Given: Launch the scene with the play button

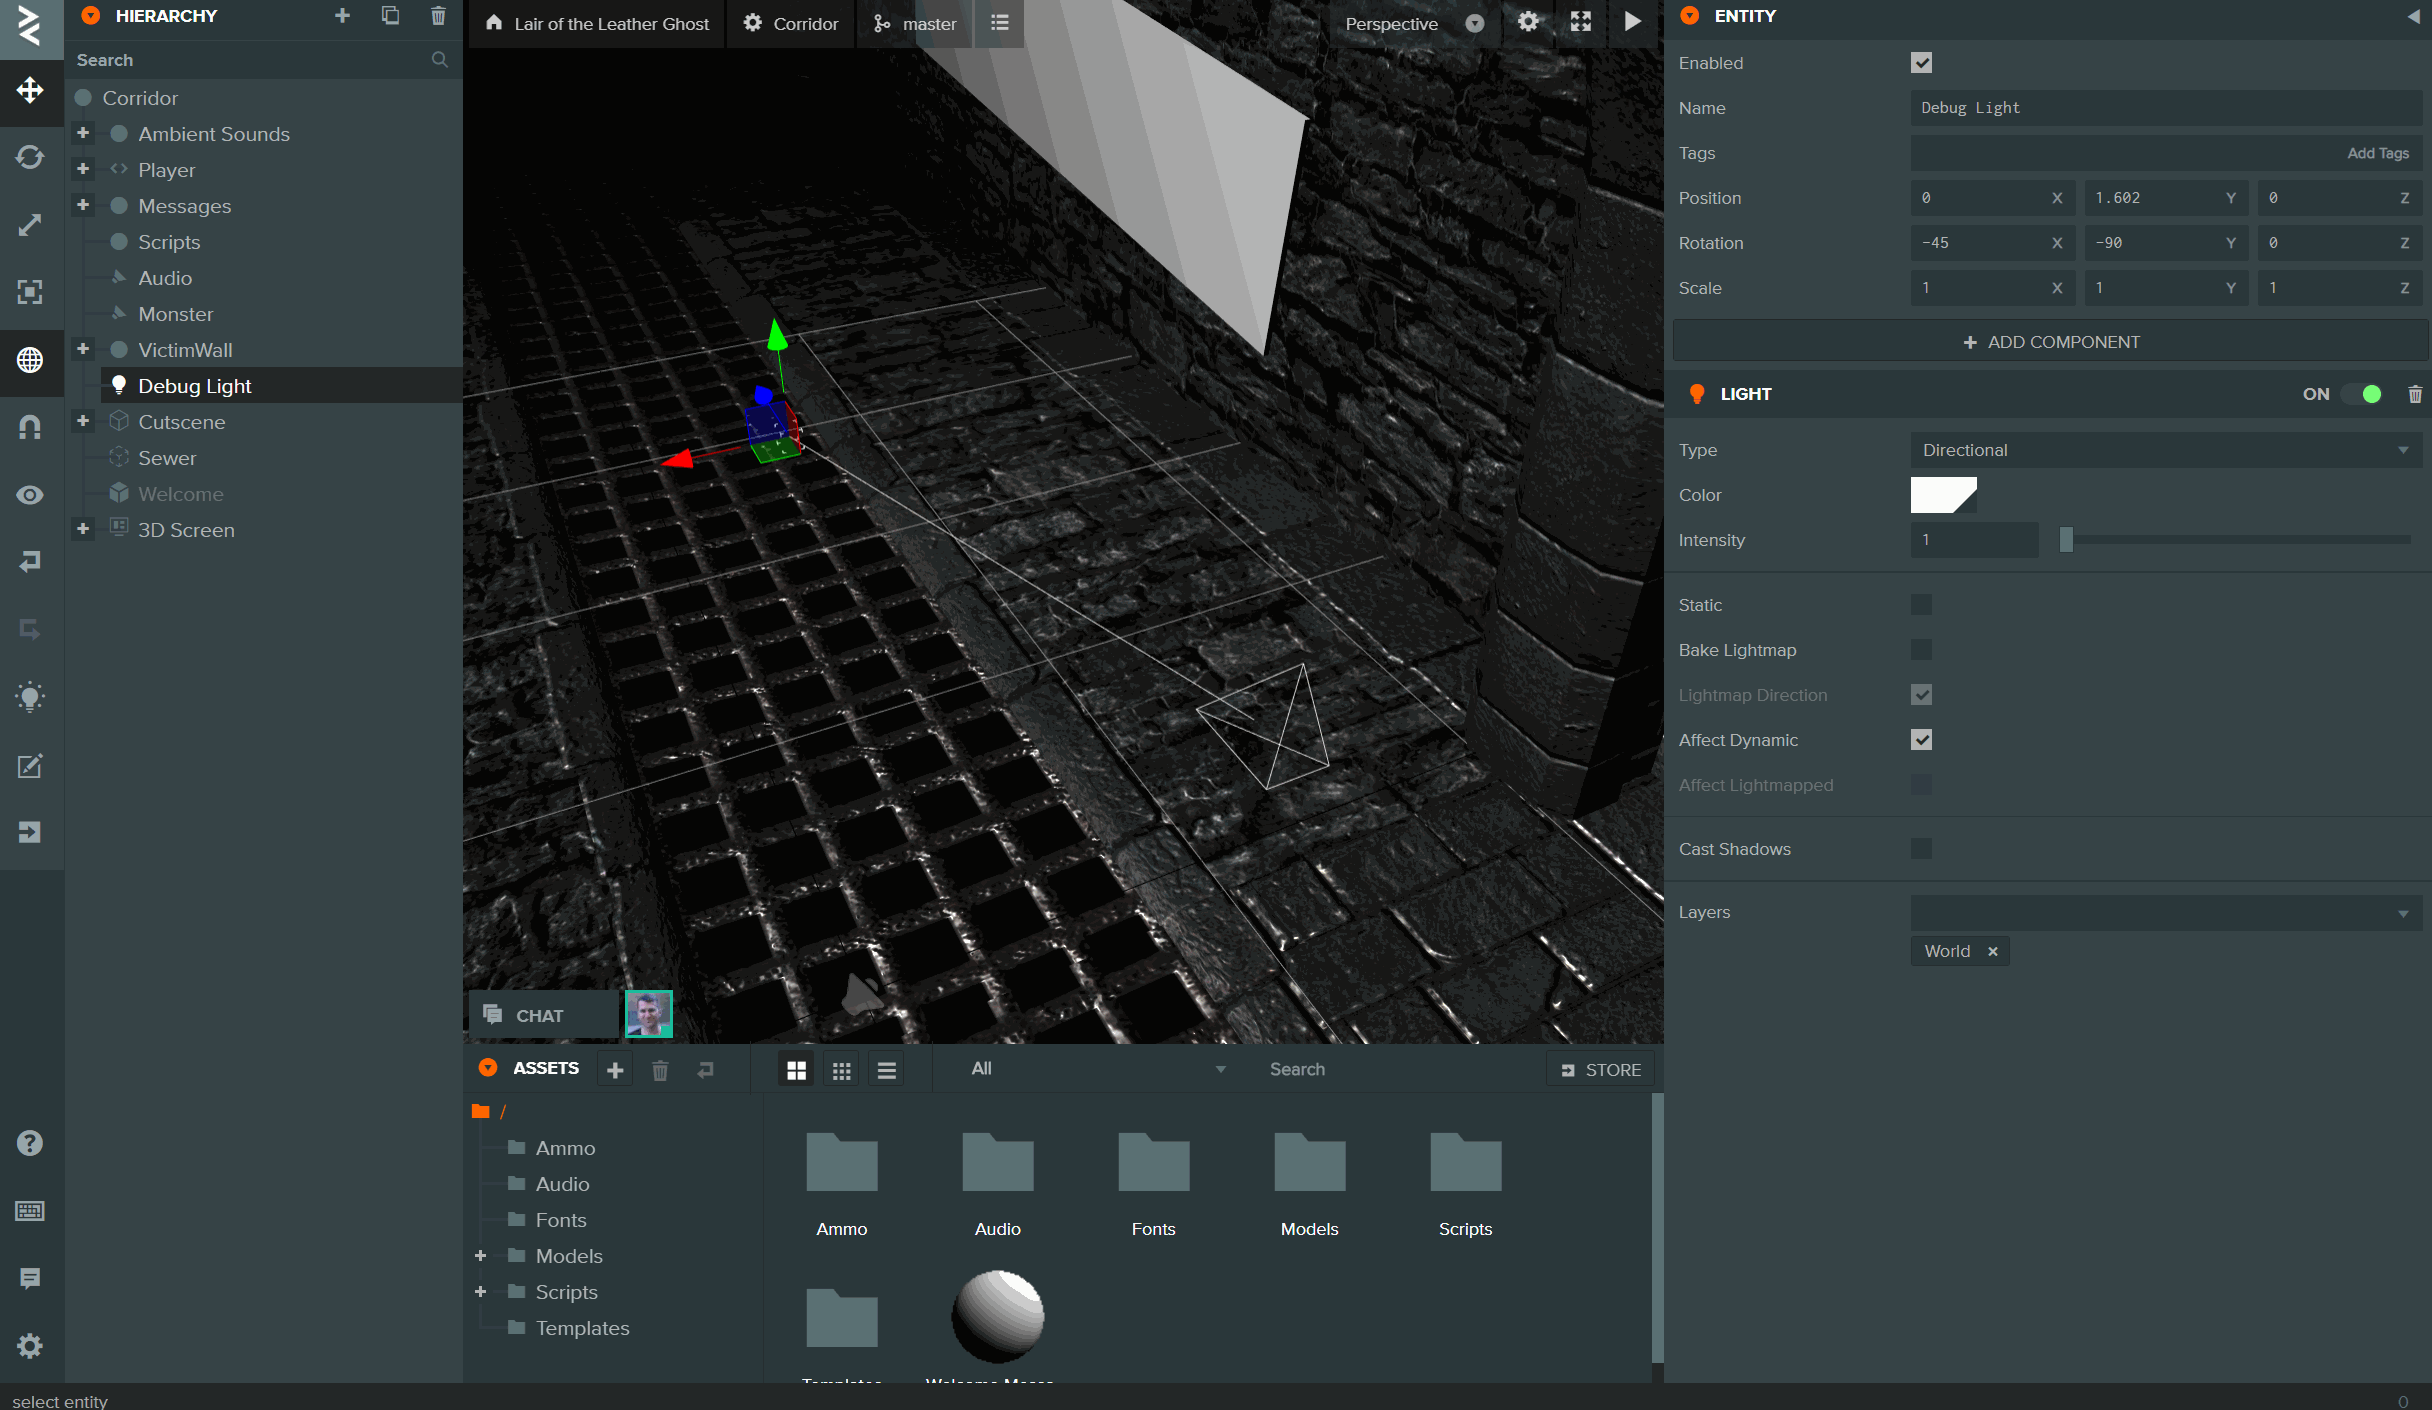Looking at the screenshot, I should pos(1631,20).
